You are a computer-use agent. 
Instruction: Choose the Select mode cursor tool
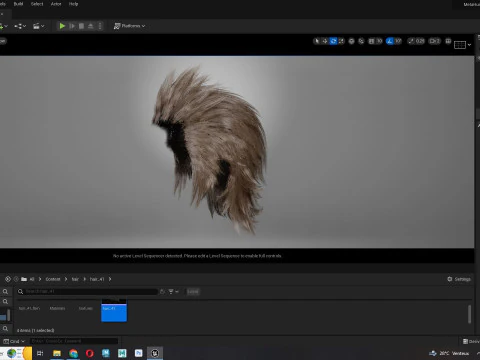pyautogui.click(x=317, y=41)
